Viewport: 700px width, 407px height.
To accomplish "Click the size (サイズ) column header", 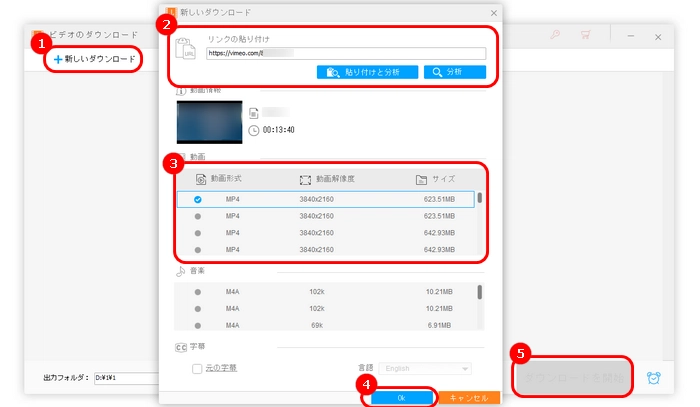I will pos(435,179).
